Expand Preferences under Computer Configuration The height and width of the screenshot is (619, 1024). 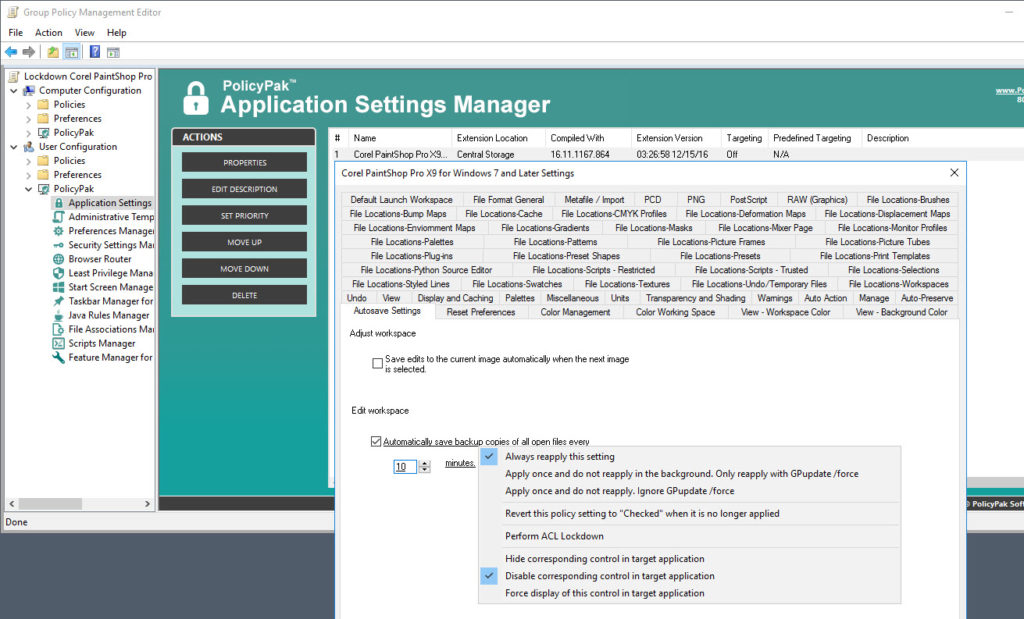tap(28, 119)
